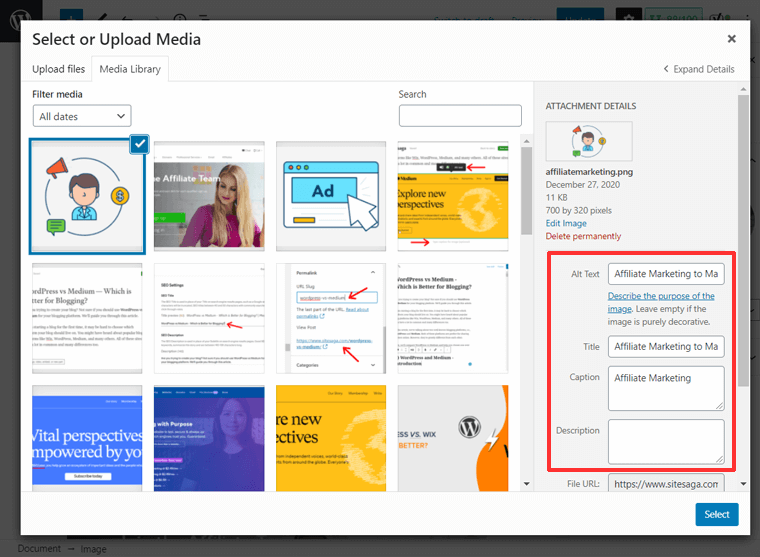Select the Affiliate Team woman photo thumbnail
Viewport: 760px width, 557px height.
click(209, 196)
